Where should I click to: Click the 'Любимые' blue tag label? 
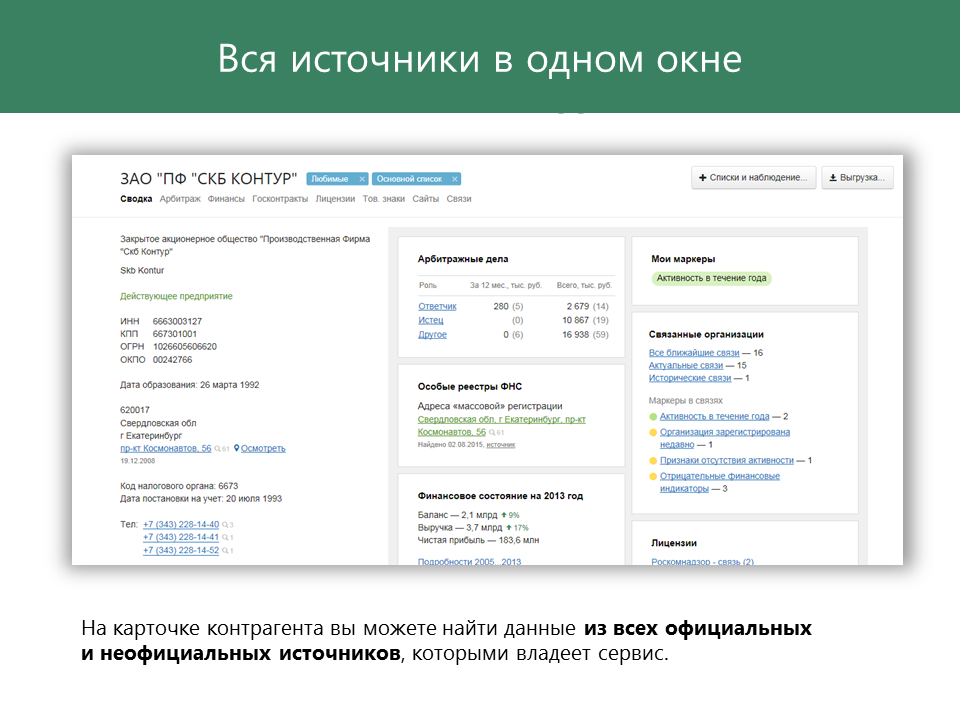point(329,179)
